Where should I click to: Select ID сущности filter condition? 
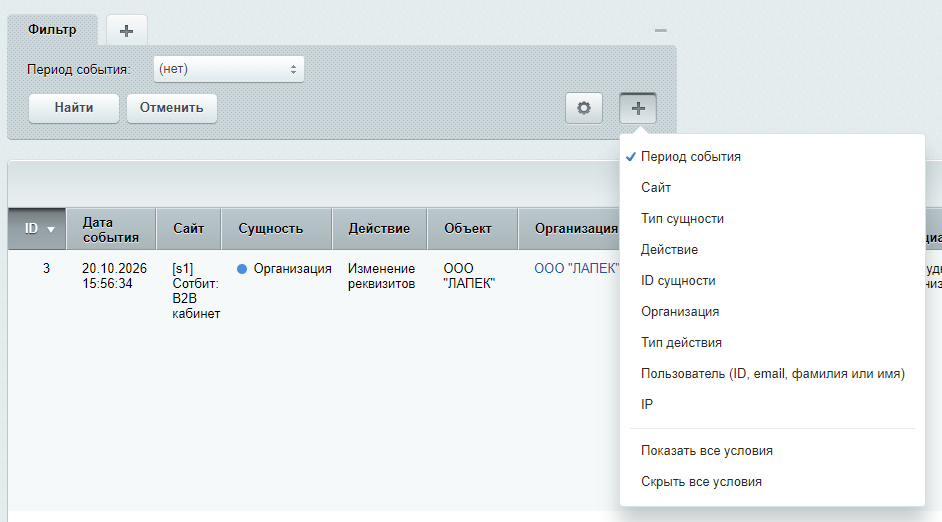click(772, 281)
